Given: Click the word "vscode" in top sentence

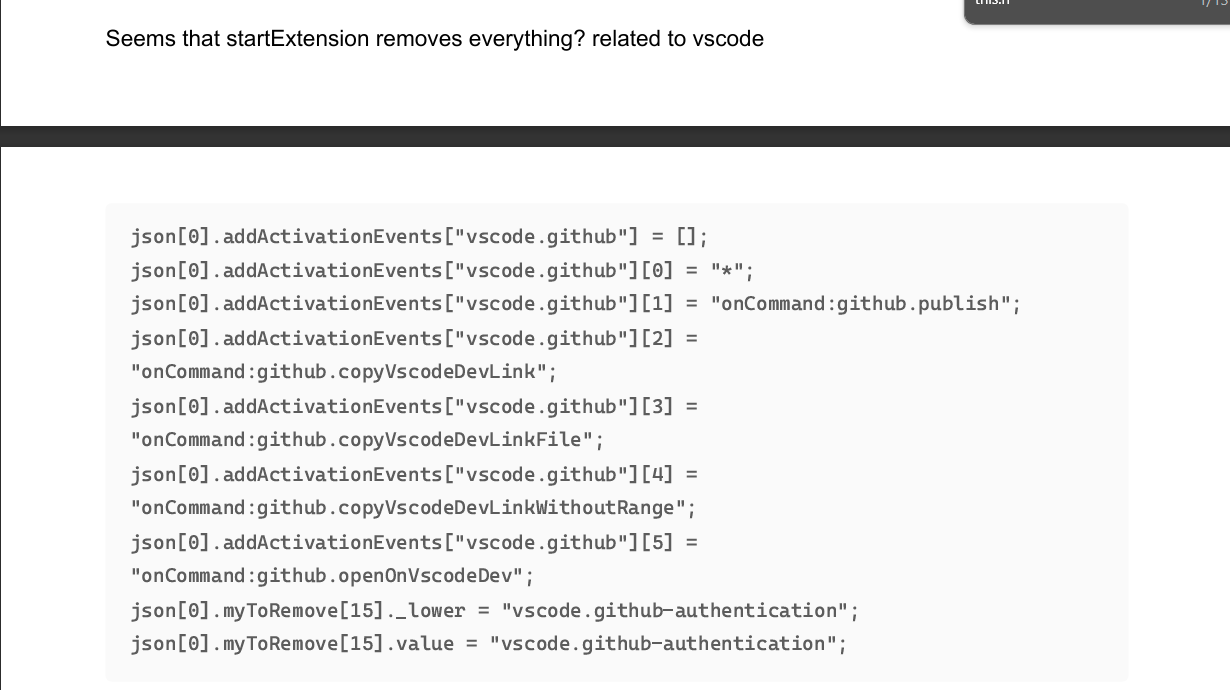Looking at the screenshot, I should coord(728,39).
